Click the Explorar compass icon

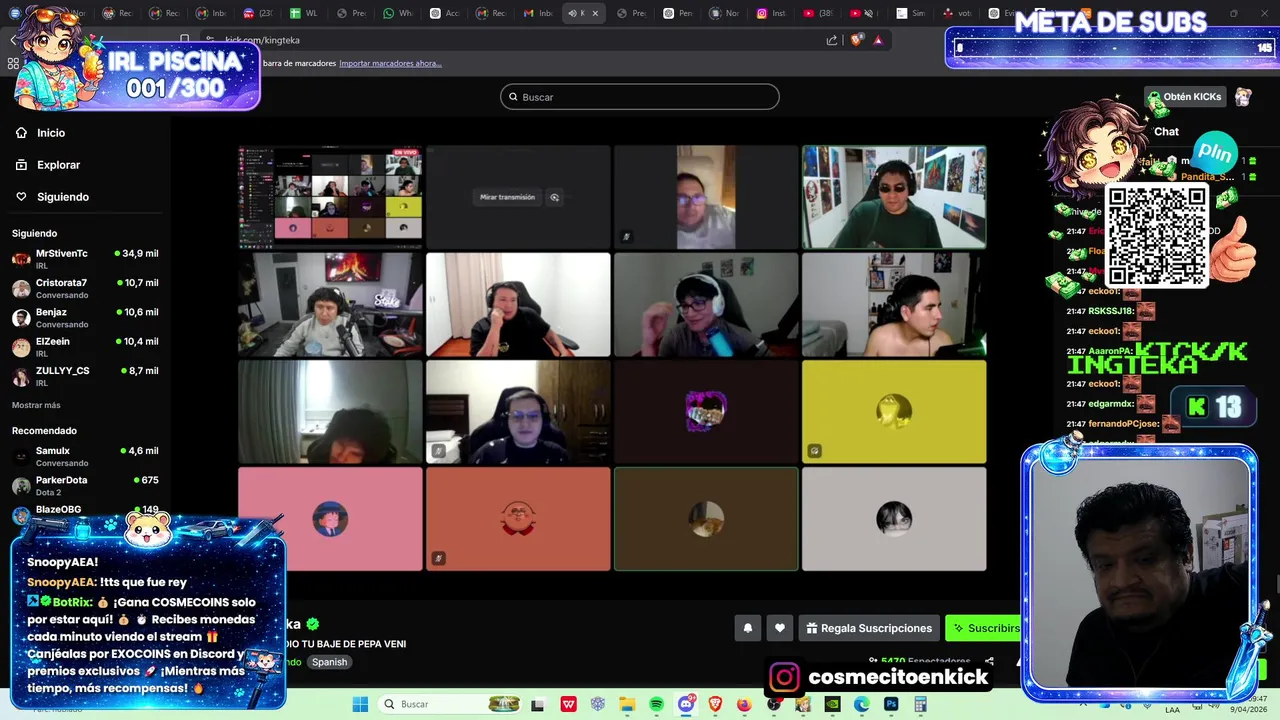pos(21,165)
